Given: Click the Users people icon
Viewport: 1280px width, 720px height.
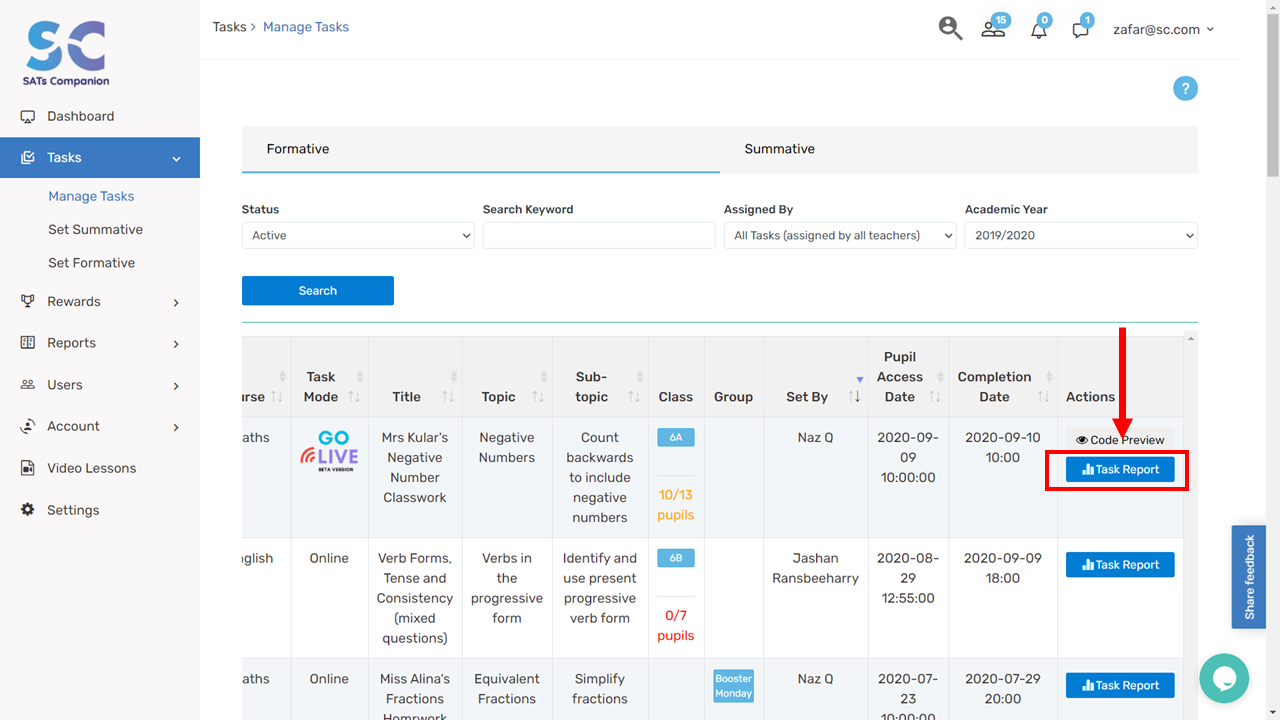Looking at the screenshot, I should [28, 385].
